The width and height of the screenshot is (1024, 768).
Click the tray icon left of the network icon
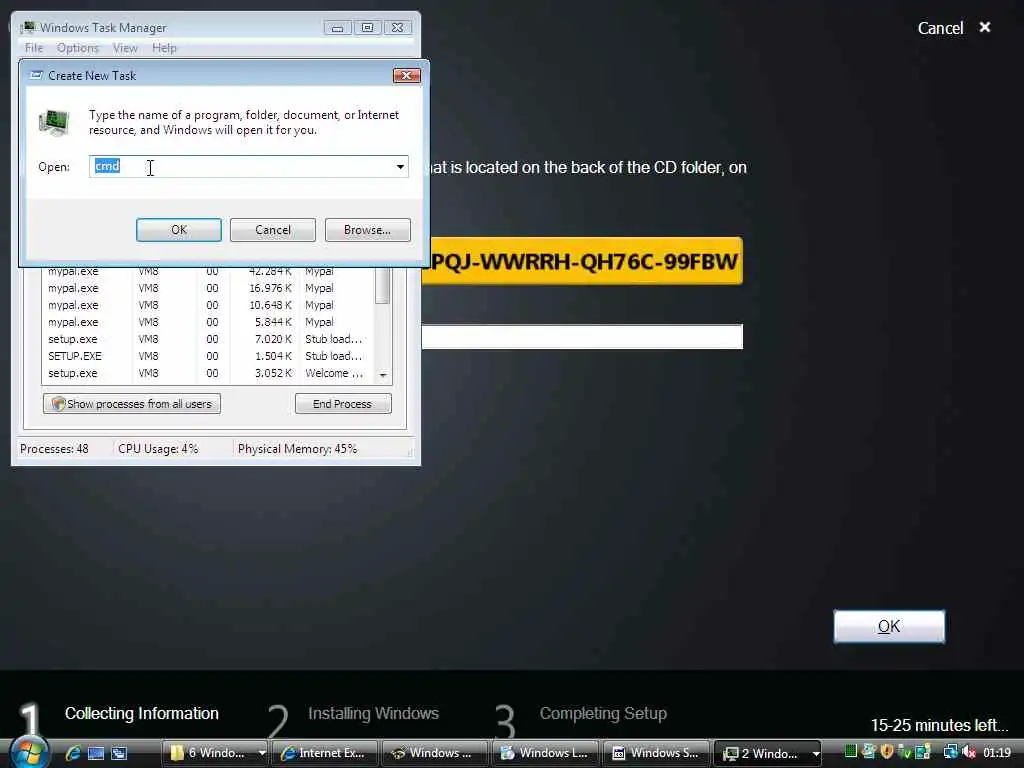(x=922, y=752)
